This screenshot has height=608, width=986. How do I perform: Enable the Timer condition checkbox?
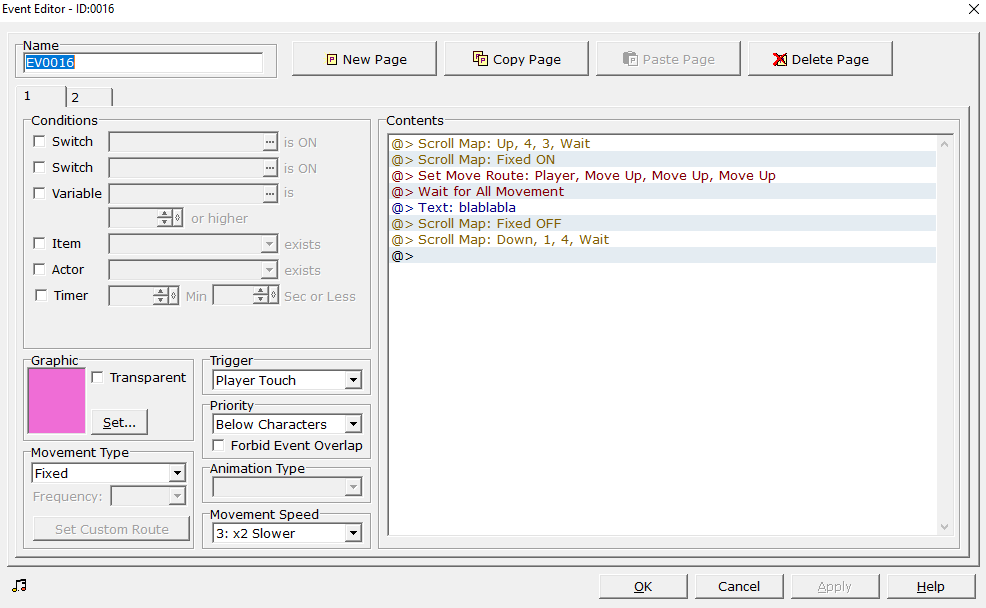click(41, 295)
